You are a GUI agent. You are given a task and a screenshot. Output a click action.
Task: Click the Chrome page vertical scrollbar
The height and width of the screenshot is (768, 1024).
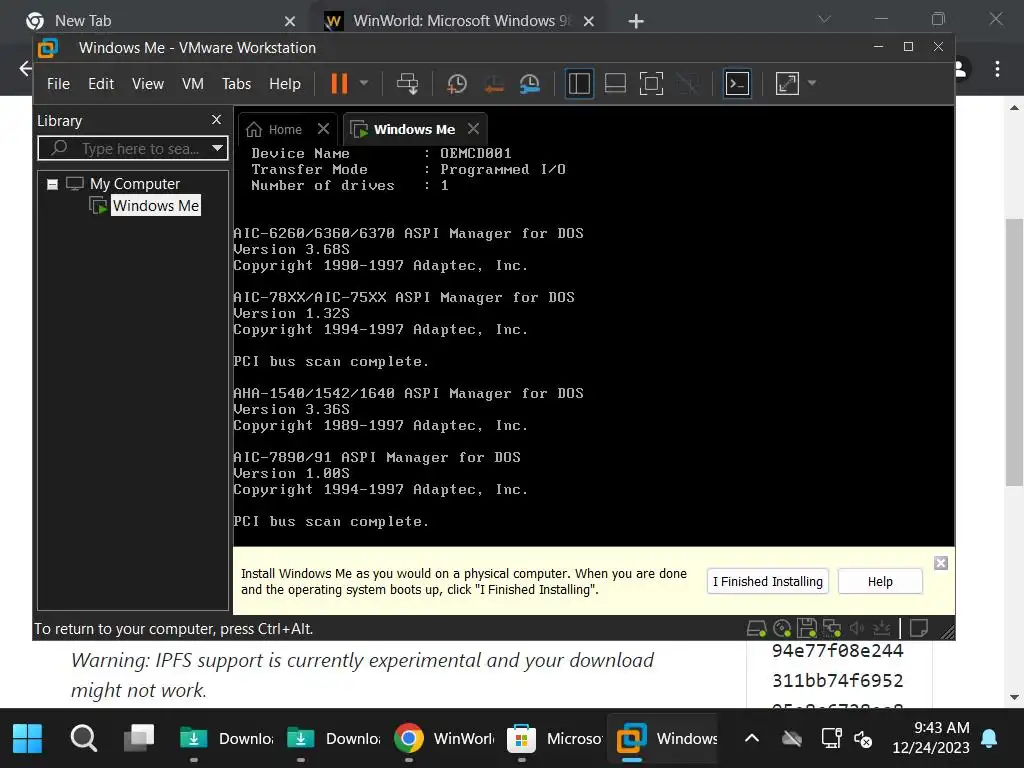click(x=1014, y=353)
